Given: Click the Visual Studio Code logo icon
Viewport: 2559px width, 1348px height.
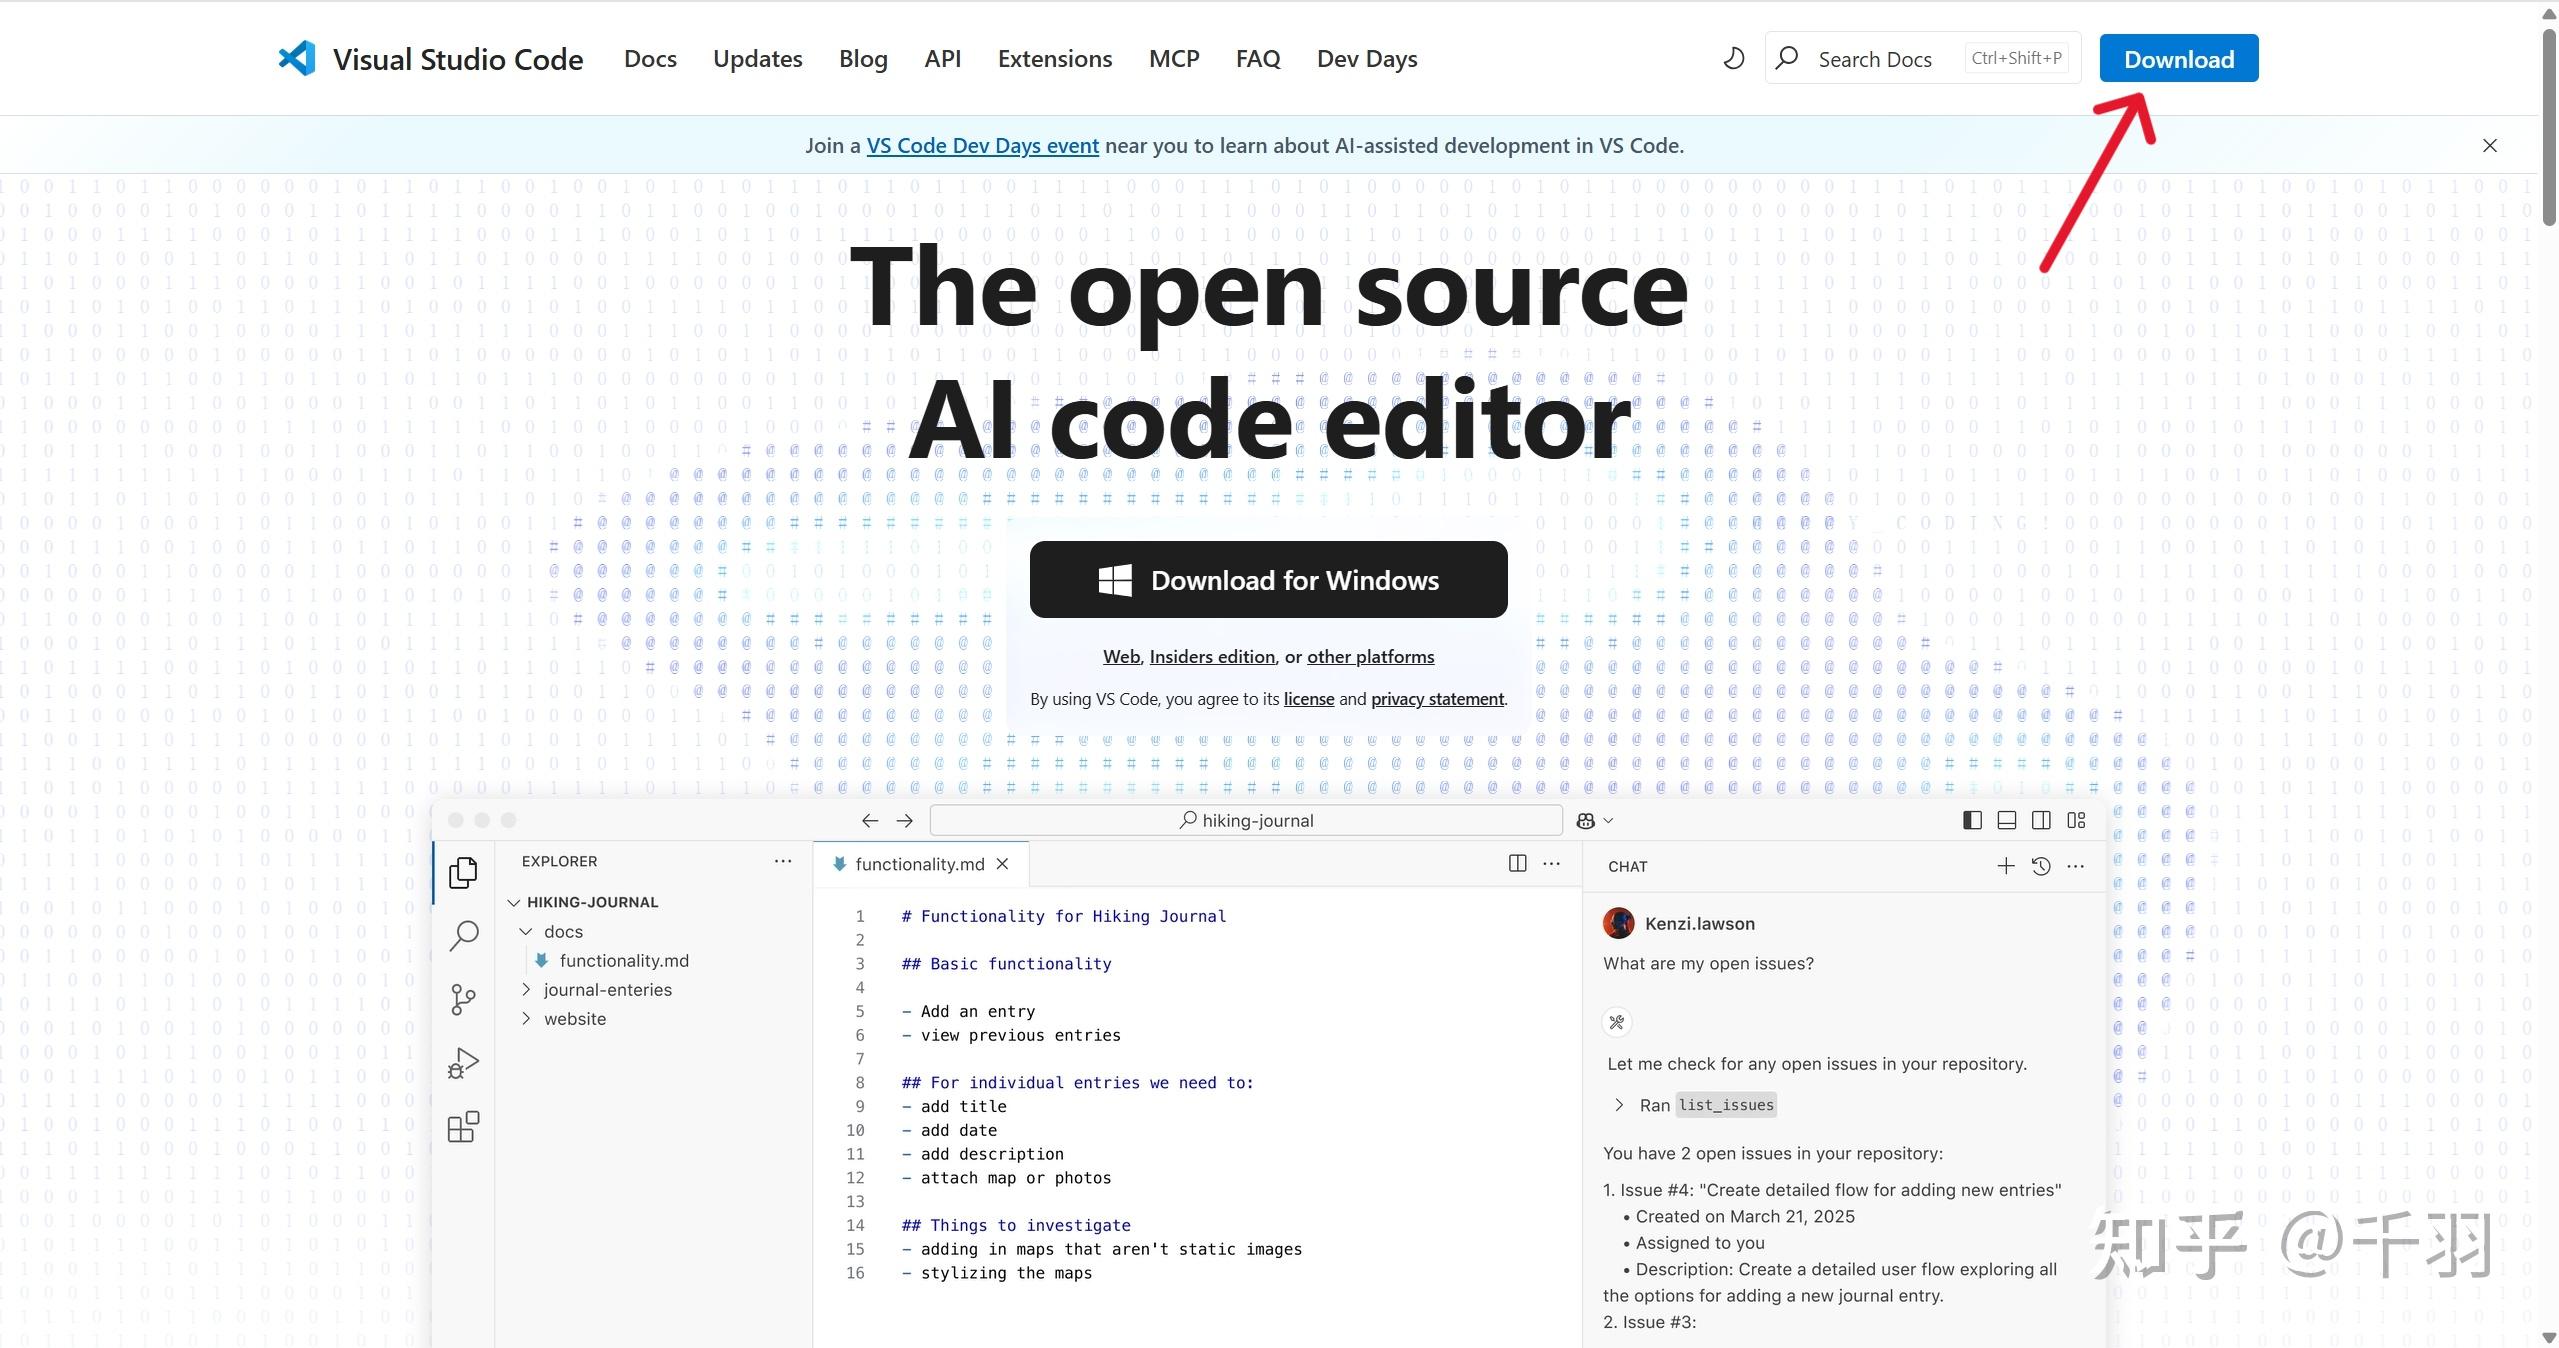Looking at the screenshot, I should pyautogui.click(x=297, y=59).
